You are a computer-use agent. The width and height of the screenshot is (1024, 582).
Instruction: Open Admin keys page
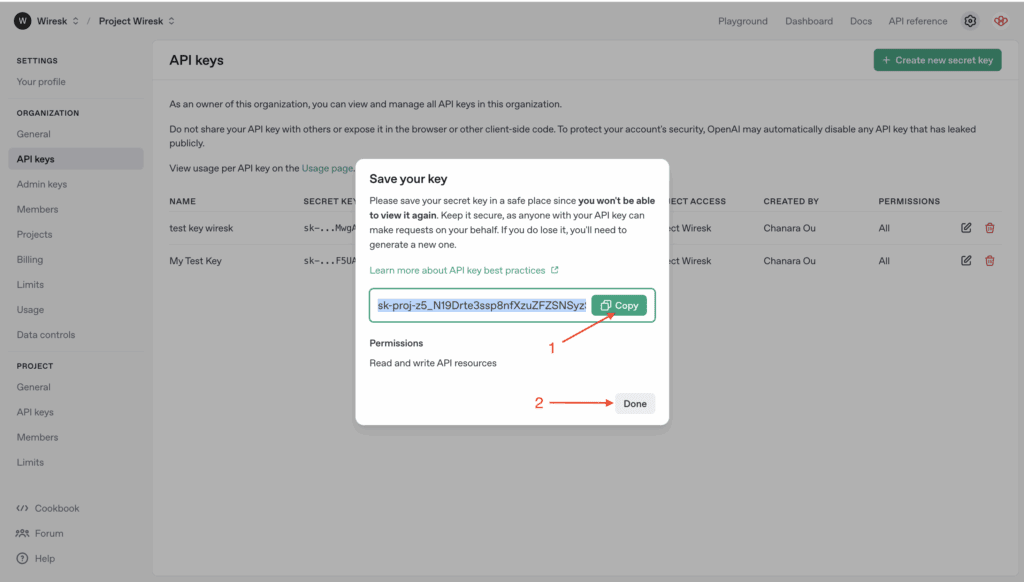(42, 184)
